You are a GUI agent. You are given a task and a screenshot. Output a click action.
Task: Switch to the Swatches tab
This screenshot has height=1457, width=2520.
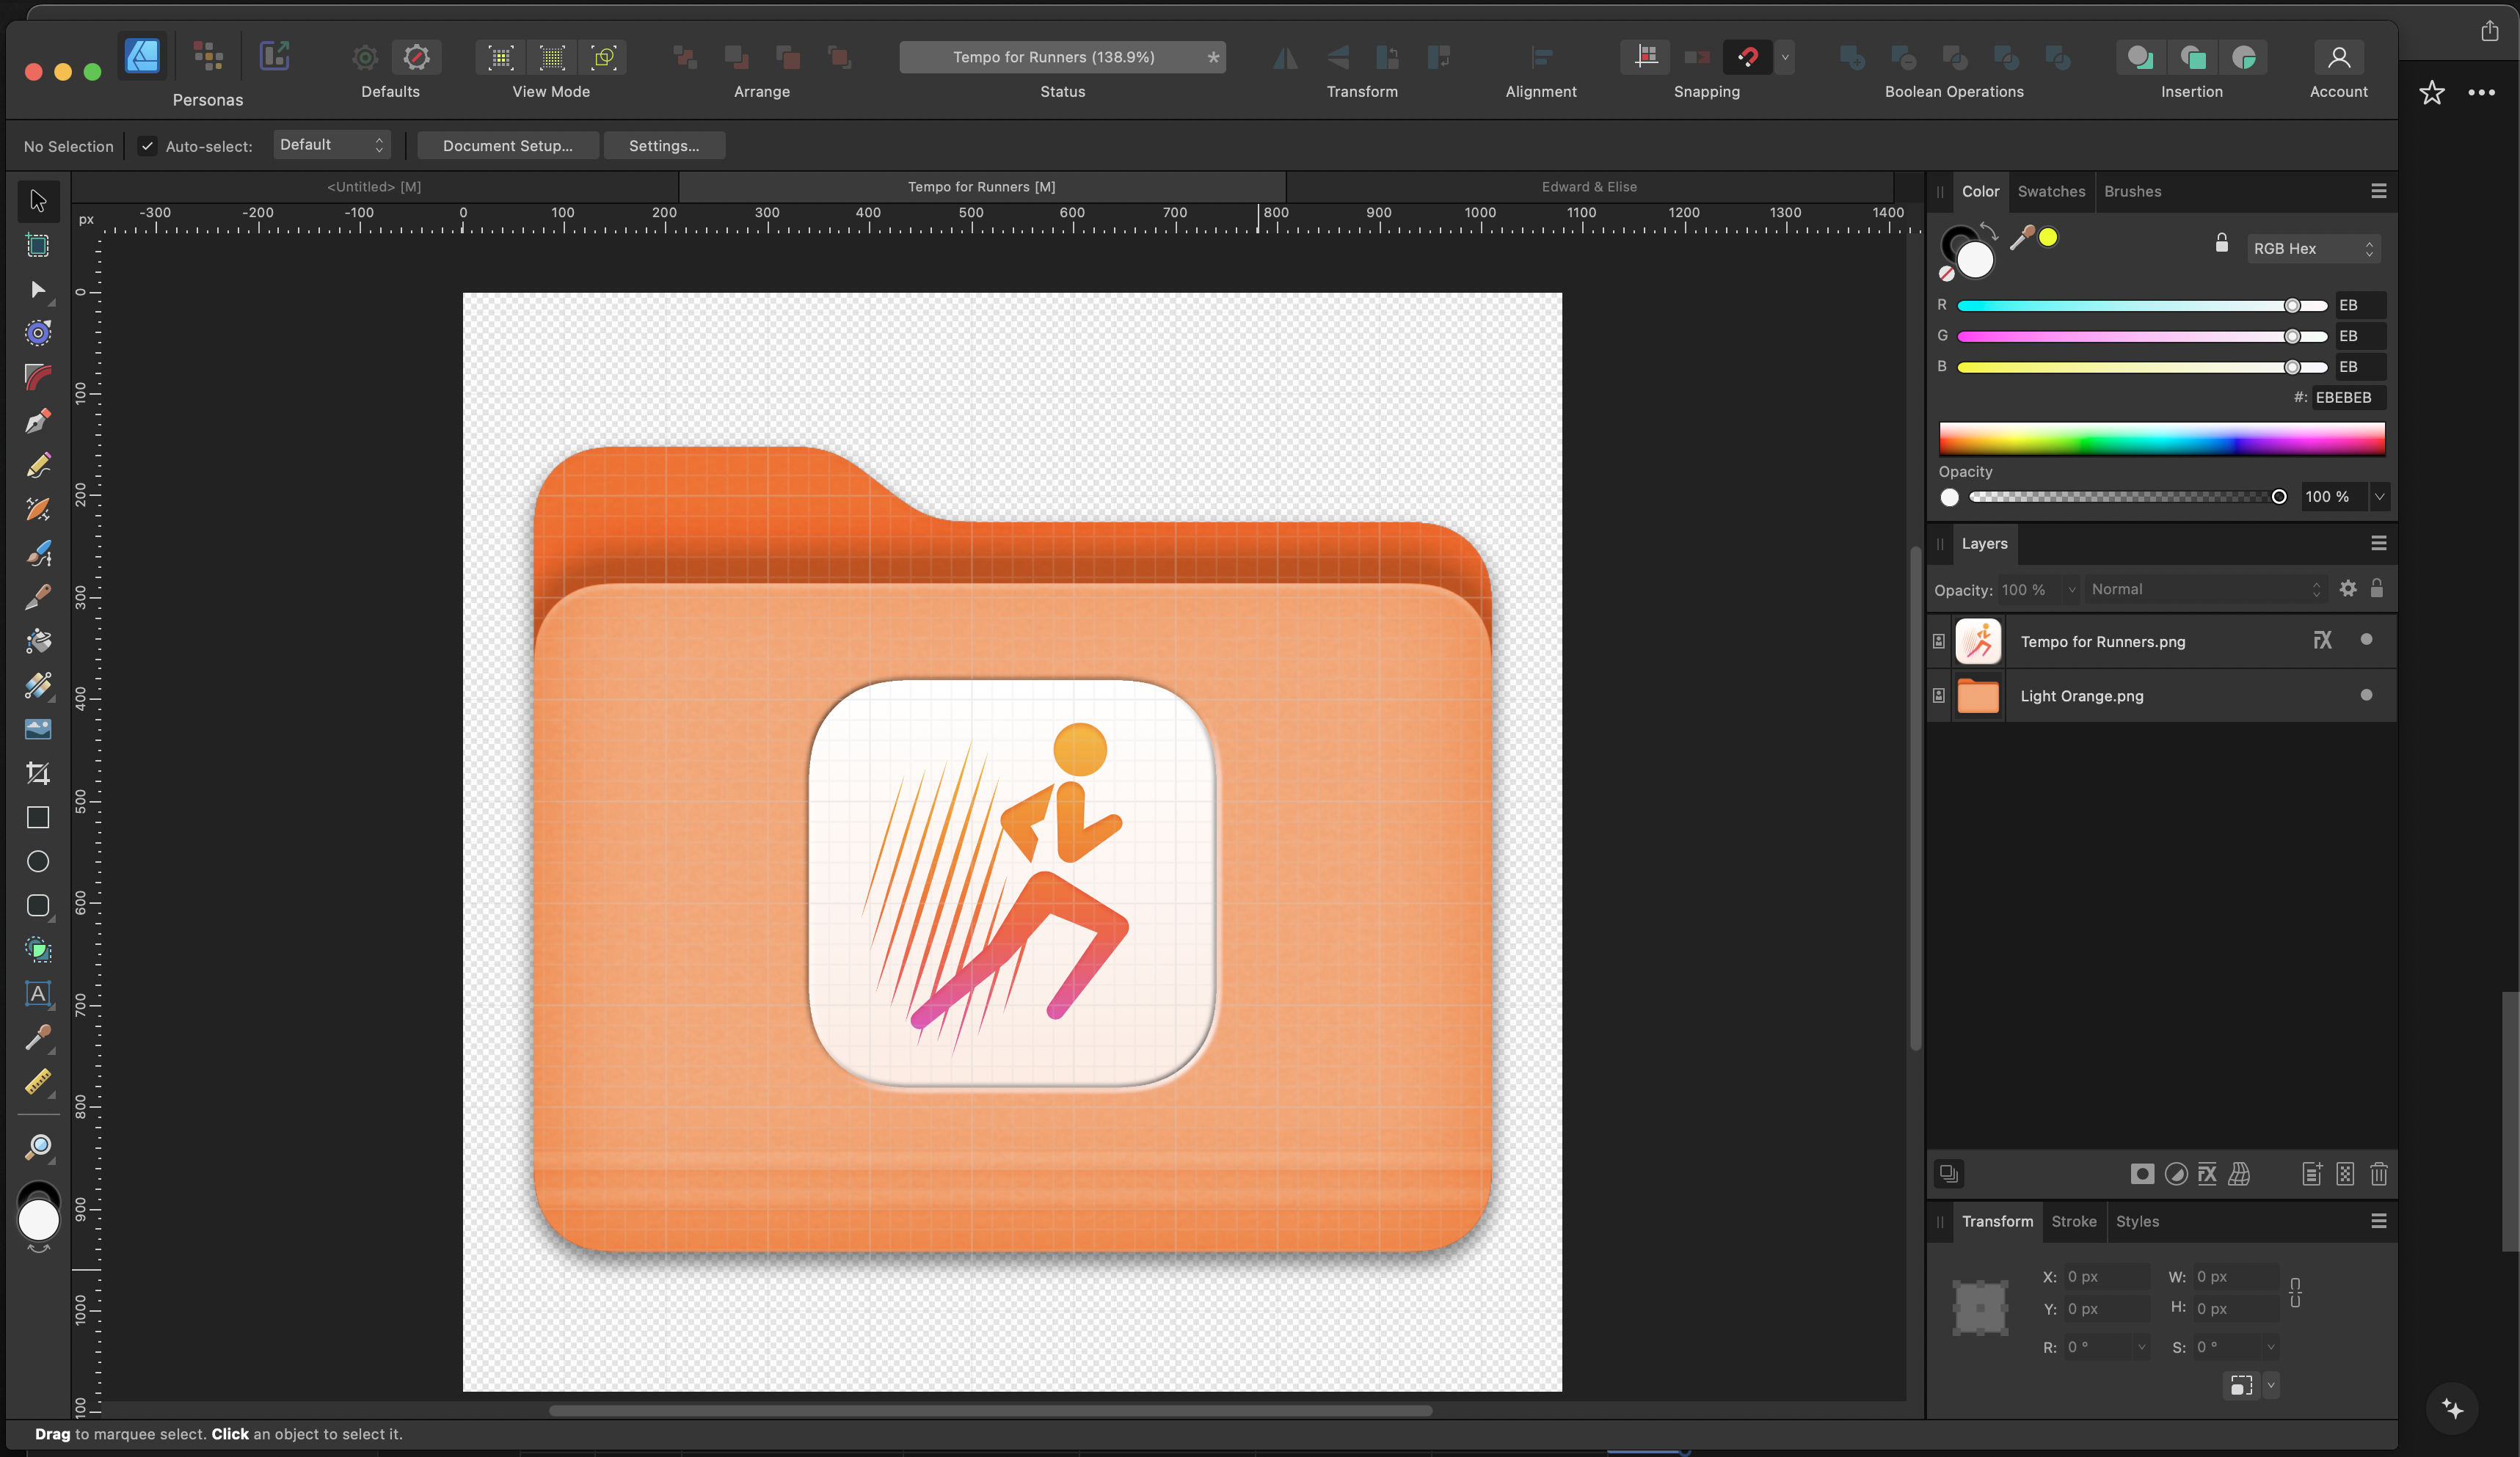coord(2051,191)
